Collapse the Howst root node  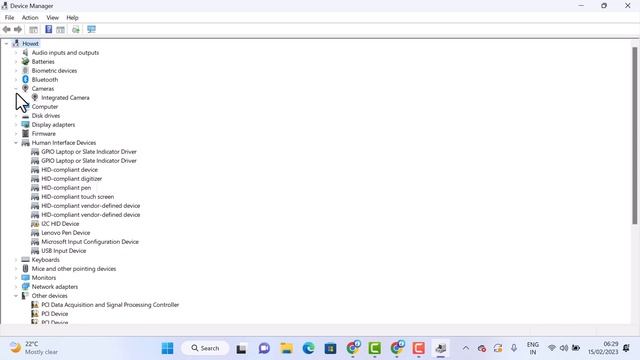(7, 44)
